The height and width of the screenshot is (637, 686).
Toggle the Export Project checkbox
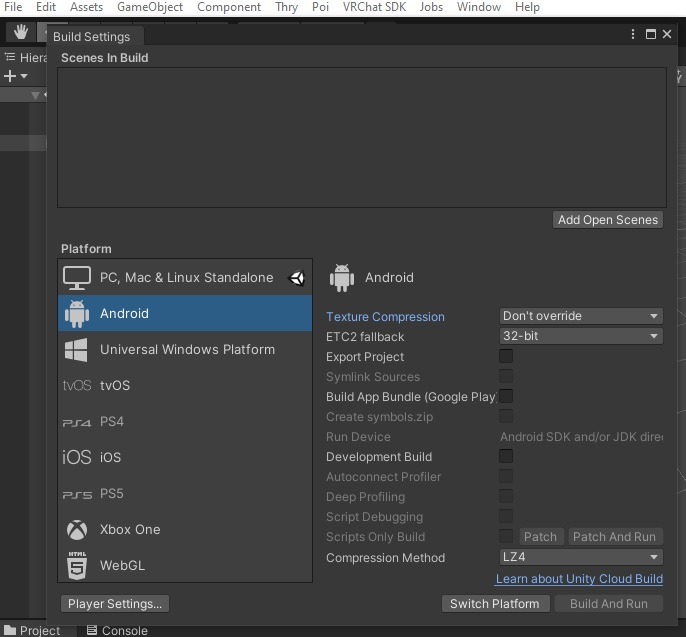506,356
